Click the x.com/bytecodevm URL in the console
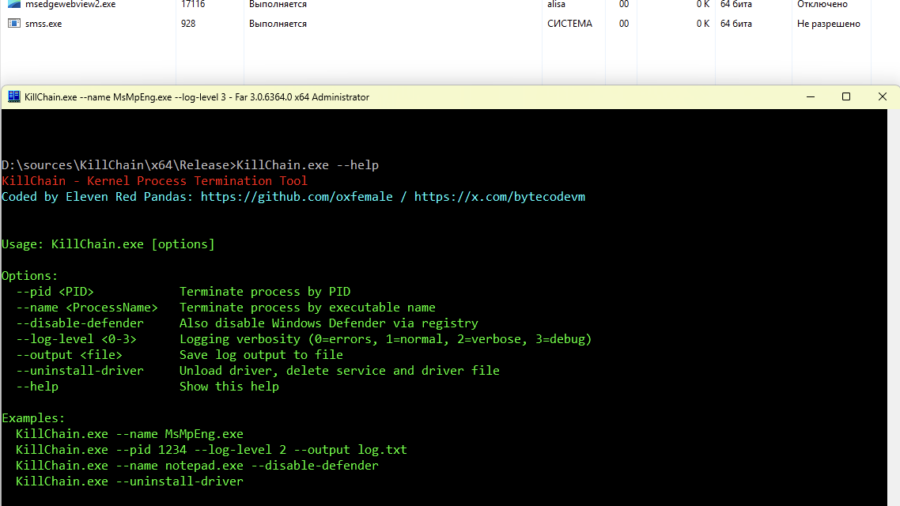The height and width of the screenshot is (506, 900). [x=499, y=197]
